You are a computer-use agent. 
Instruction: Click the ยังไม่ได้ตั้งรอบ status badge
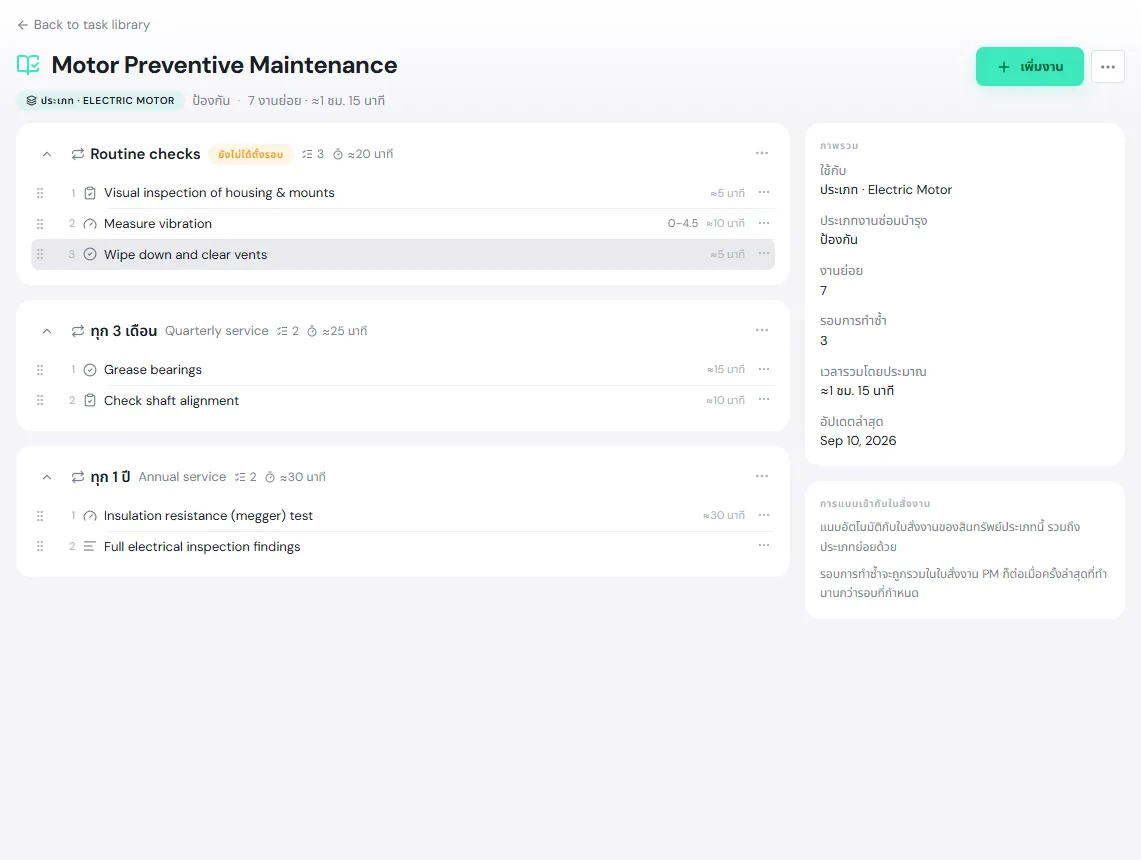pos(250,154)
